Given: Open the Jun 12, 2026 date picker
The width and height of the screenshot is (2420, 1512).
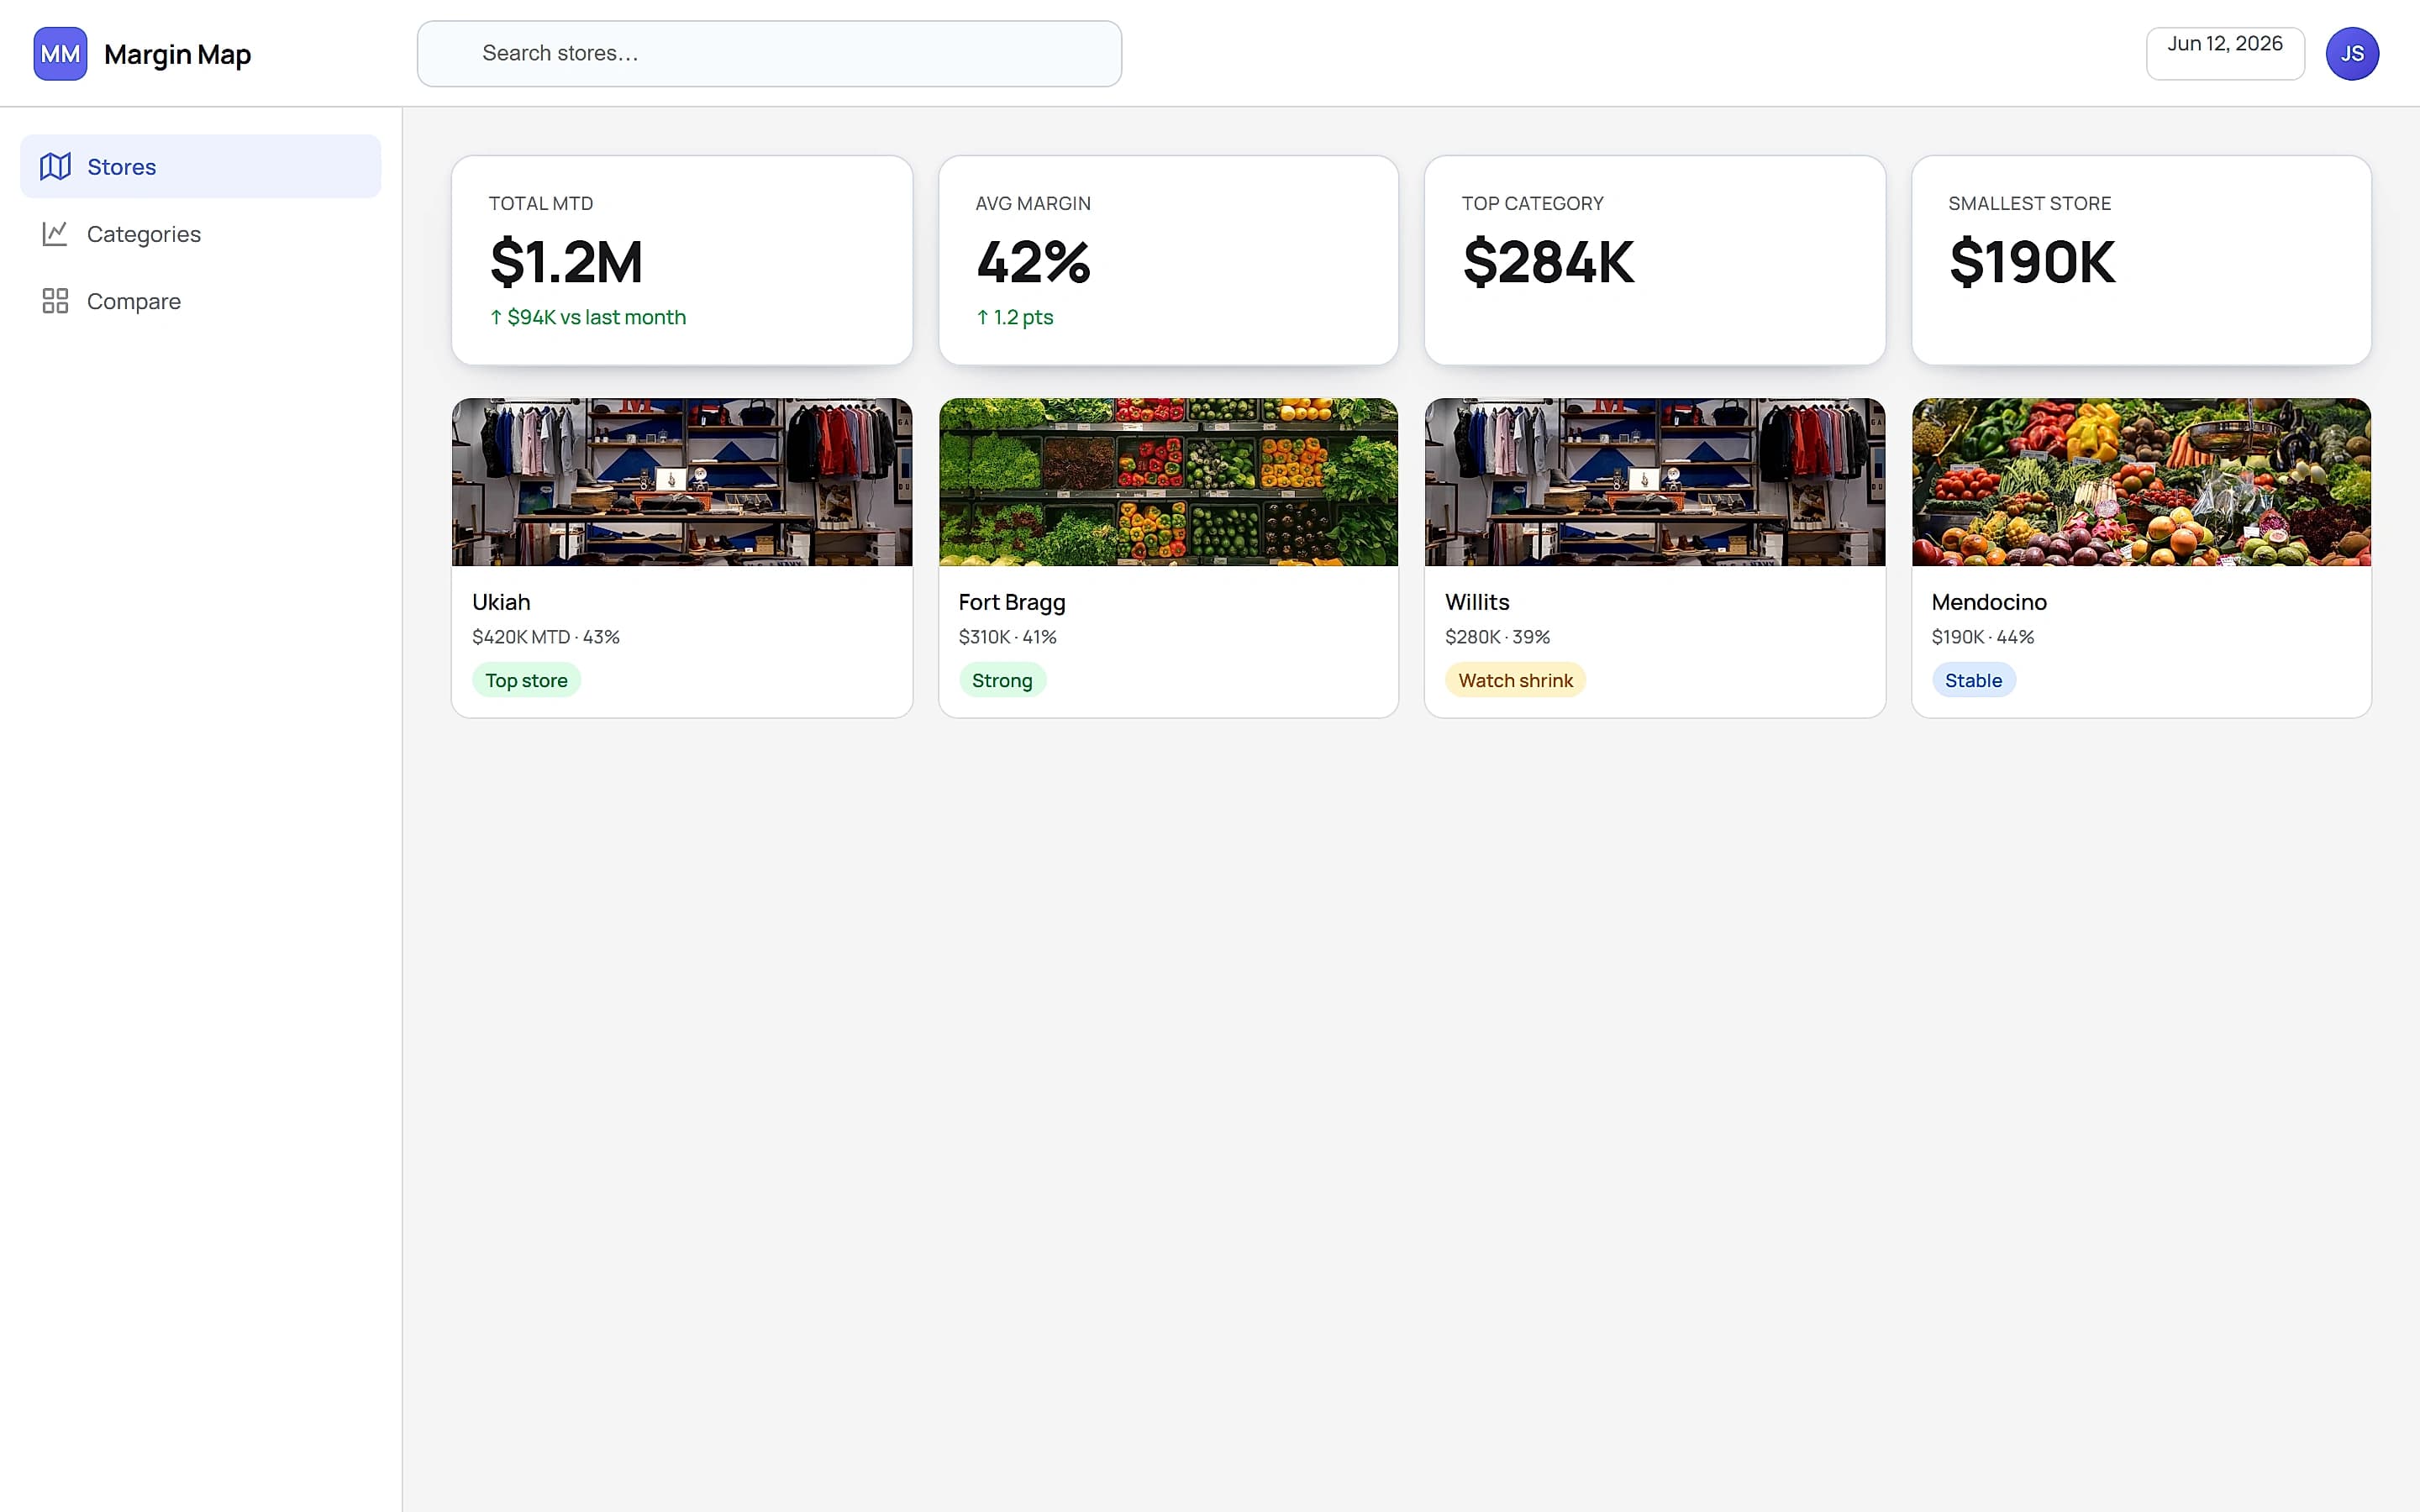Looking at the screenshot, I should pos(2225,54).
